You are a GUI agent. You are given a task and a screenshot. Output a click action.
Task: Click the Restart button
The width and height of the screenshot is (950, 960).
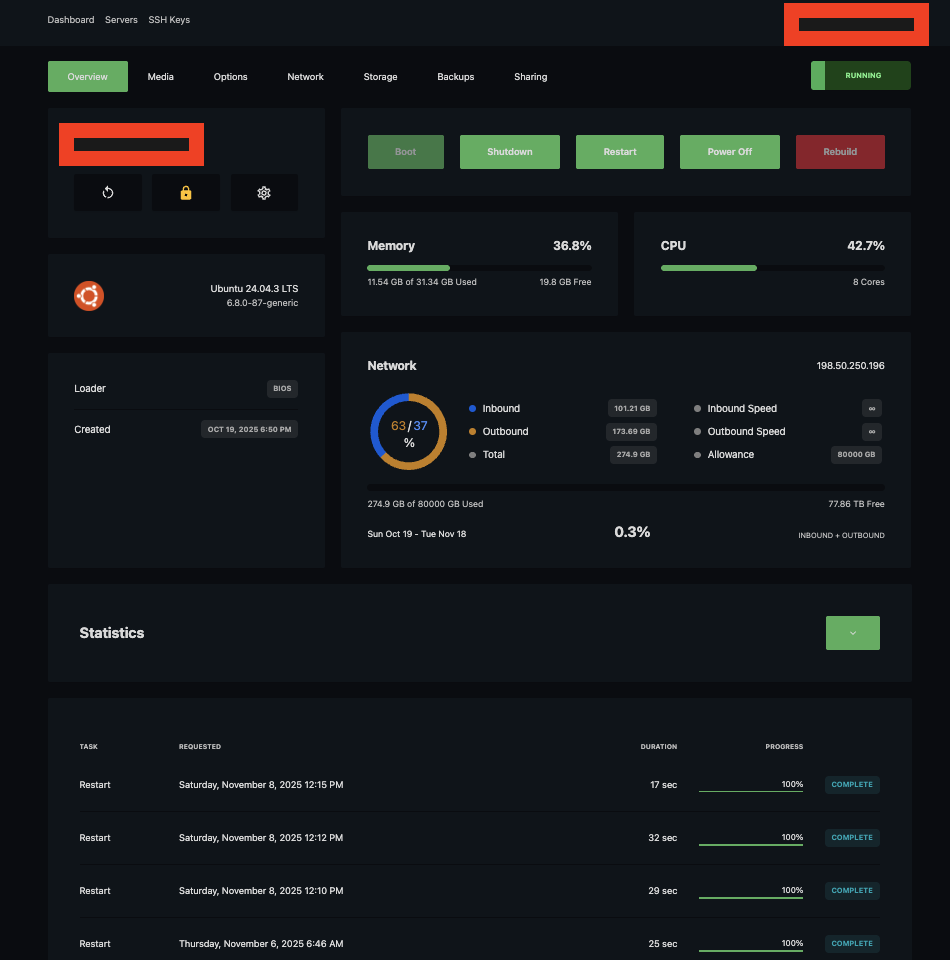click(x=619, y=152)
